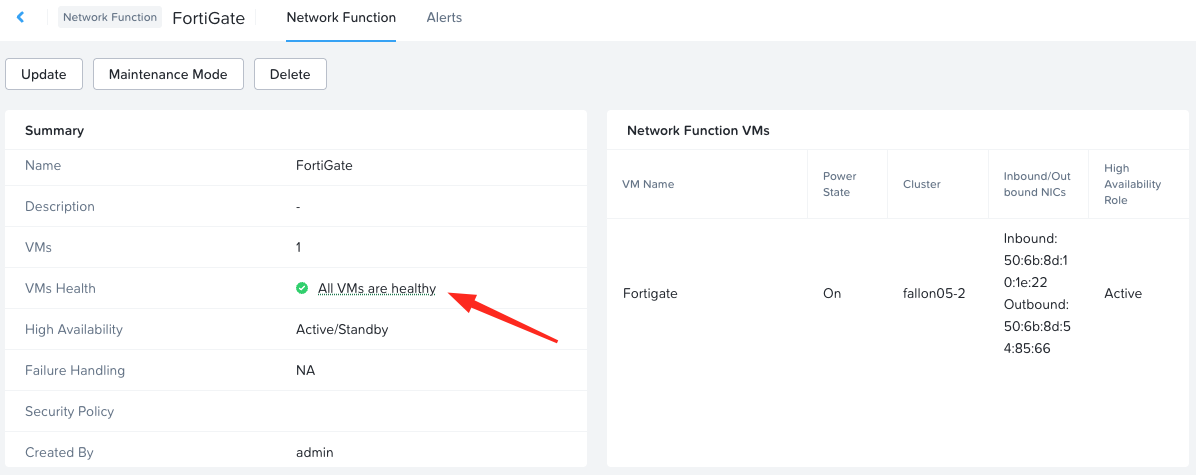1196x475 pixels.
Task: Open the Alerts tab
Action: pyautogui.click(x=444, y=18)
